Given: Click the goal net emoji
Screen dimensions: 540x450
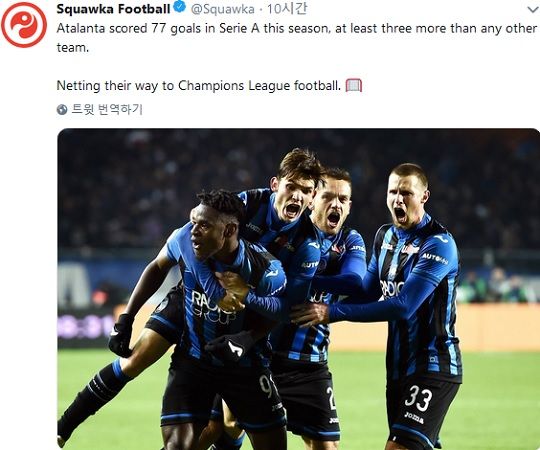Looking at the screenshot, I should tap(354, 85).
